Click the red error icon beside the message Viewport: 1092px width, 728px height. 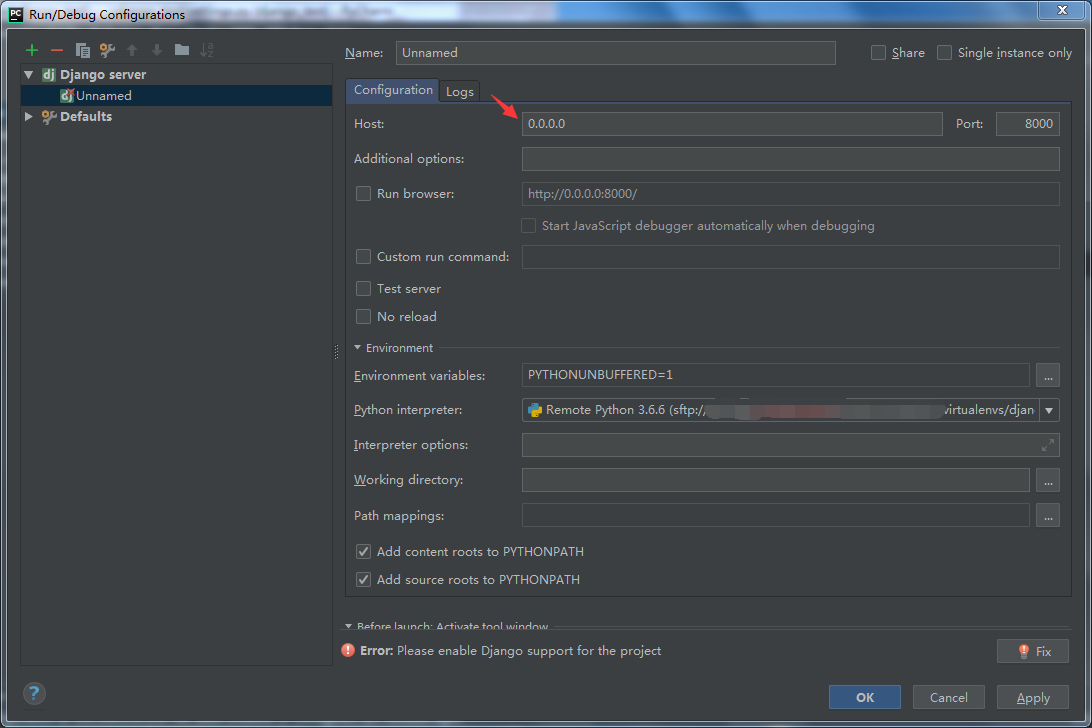[x=348, y=651]
